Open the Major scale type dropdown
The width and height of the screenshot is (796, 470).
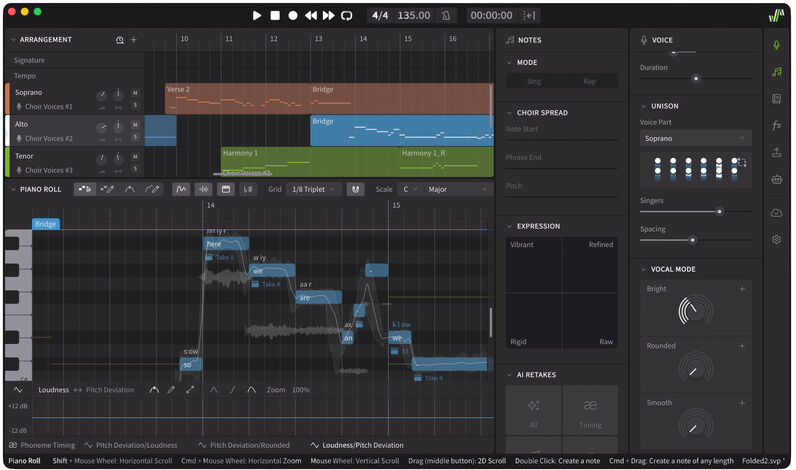click(x=457, y=189)
